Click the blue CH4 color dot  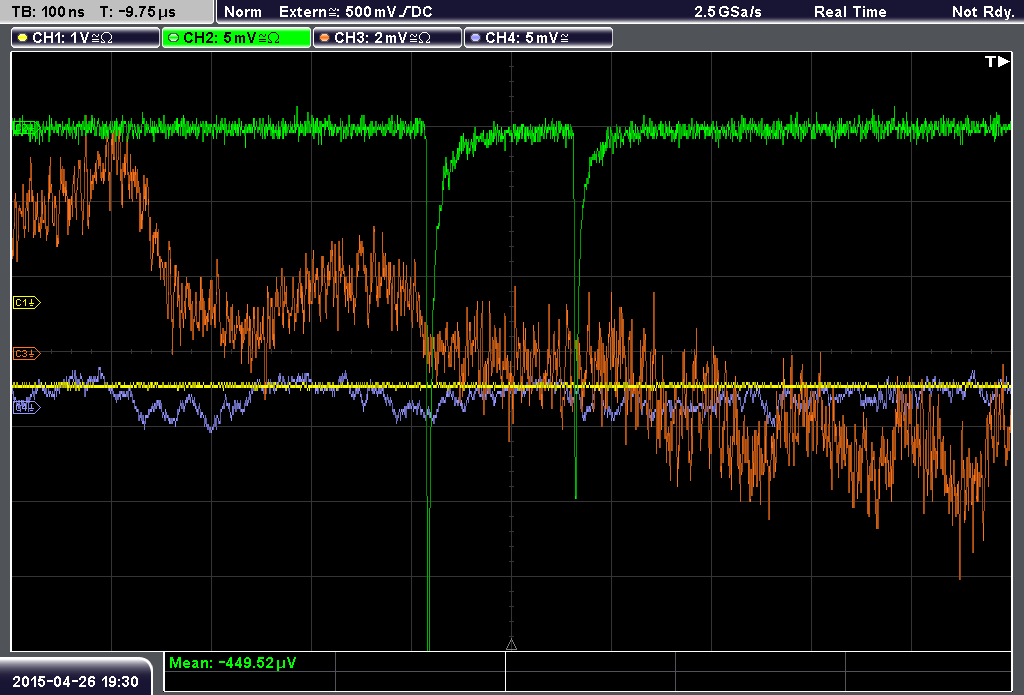[475, 38]
